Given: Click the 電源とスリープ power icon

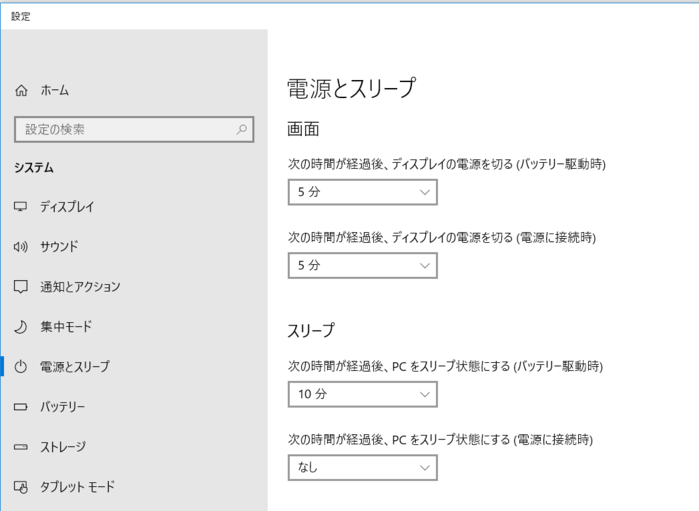Looking at the screenshot, I should (x=21, y=367).
